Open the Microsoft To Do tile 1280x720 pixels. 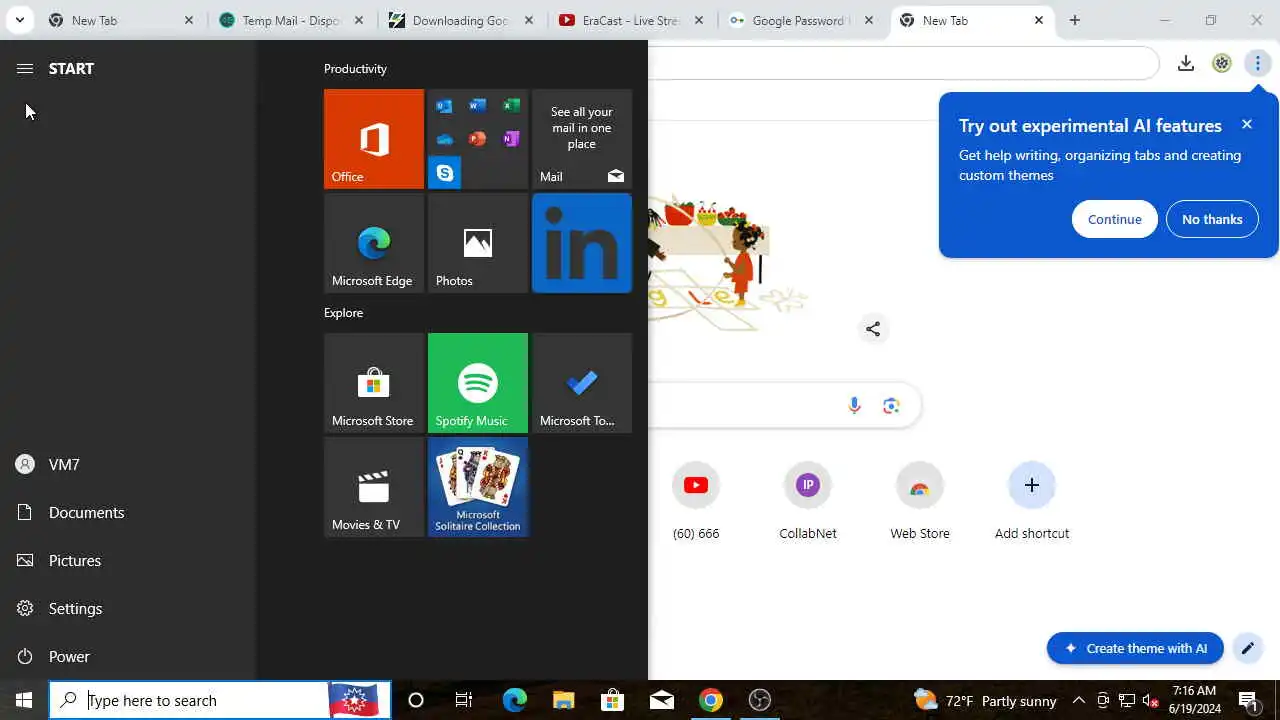click(582, 383)
